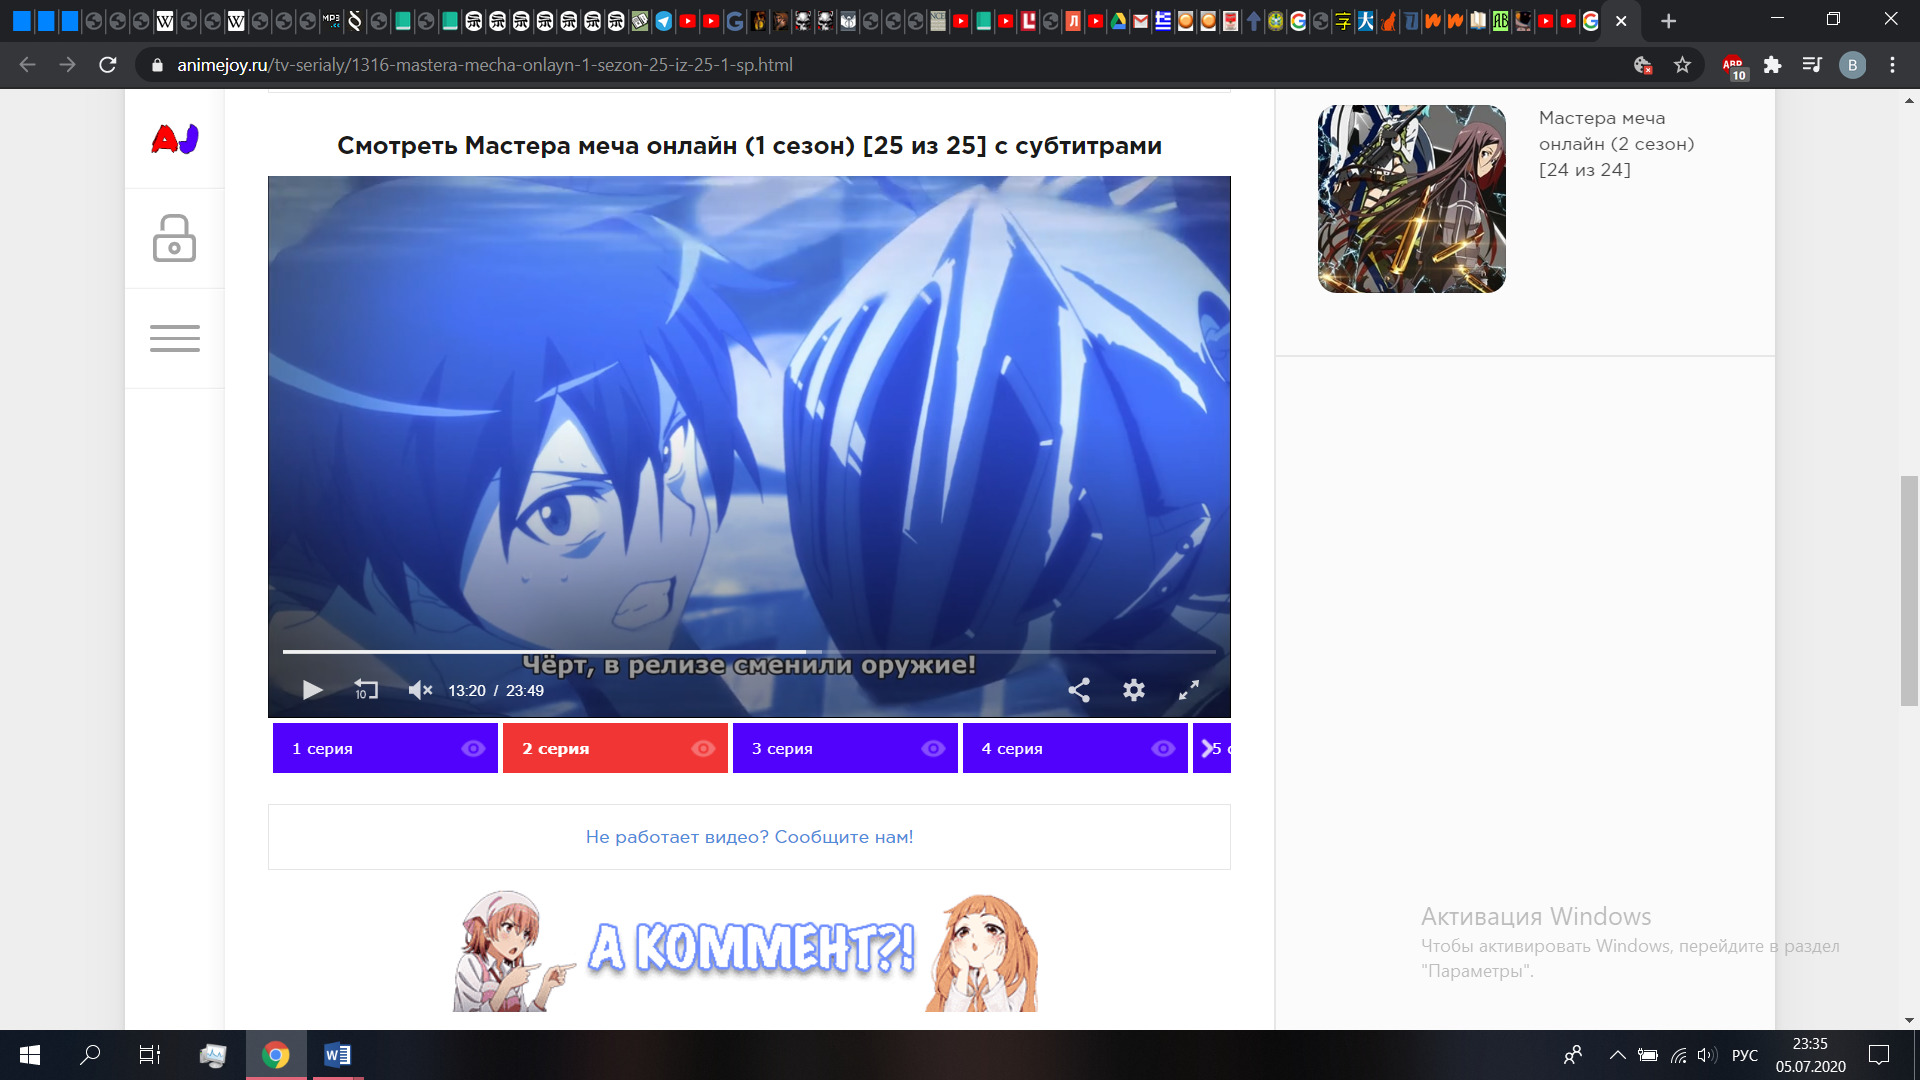Click 'Не работает видео? Сообщите нам!' link
The image size is (1920, 1080).
(x=749, y=837)
